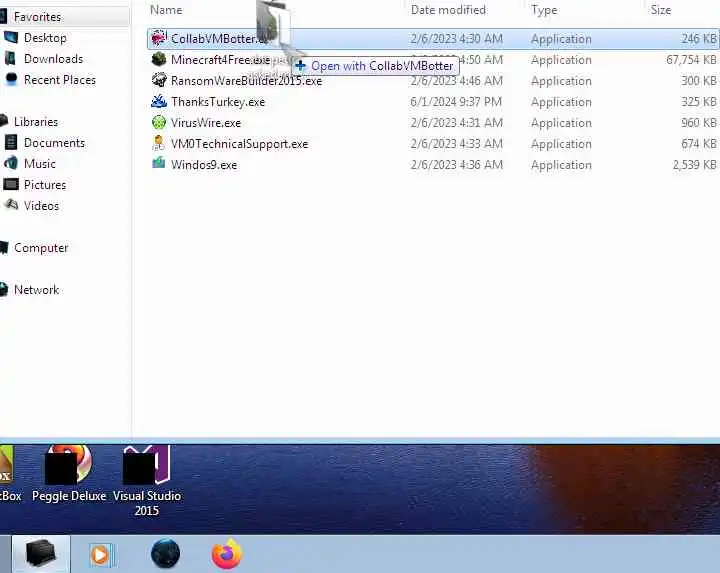
Task: Click the 2,539 KB size cell
Action: (x=694, y=165)
